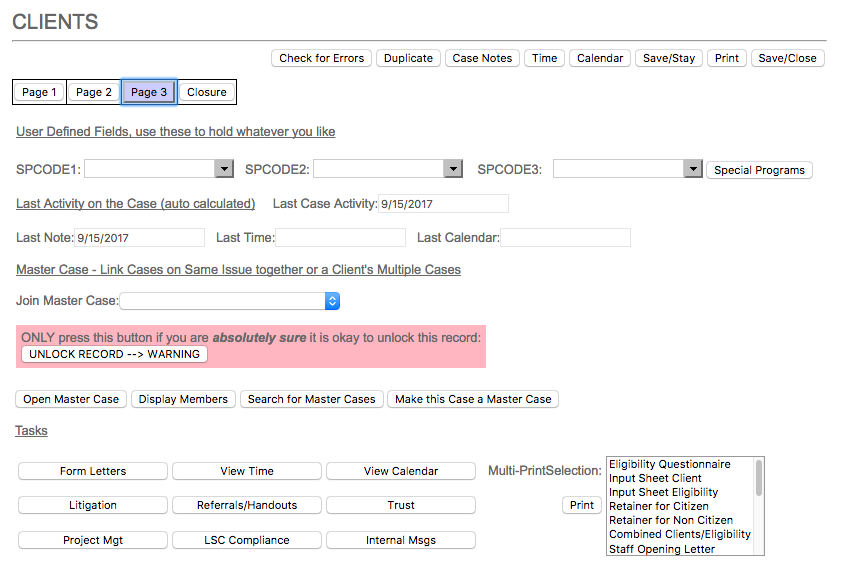Click the Last Time input field

tap(340, 238)
